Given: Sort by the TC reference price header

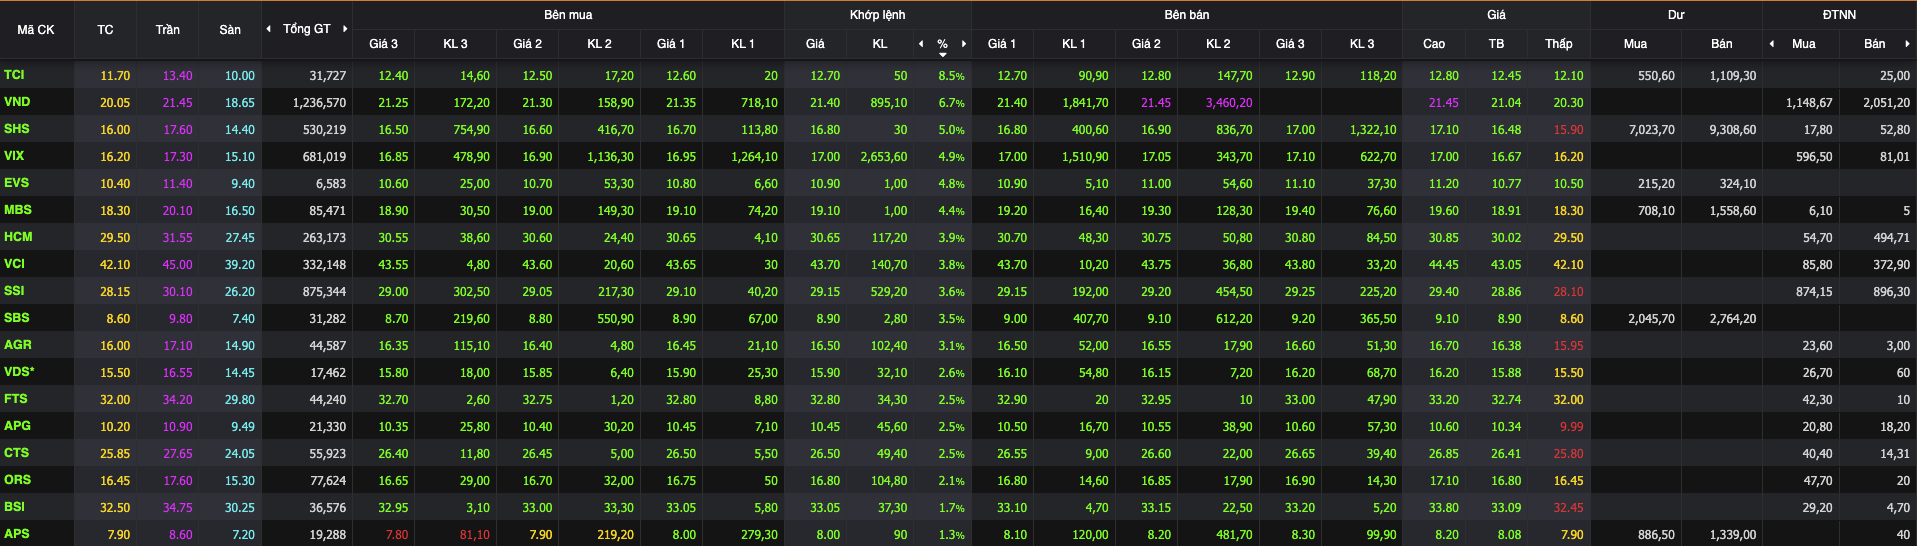Looking at the screenshot, I should click(x=105, y=30).
